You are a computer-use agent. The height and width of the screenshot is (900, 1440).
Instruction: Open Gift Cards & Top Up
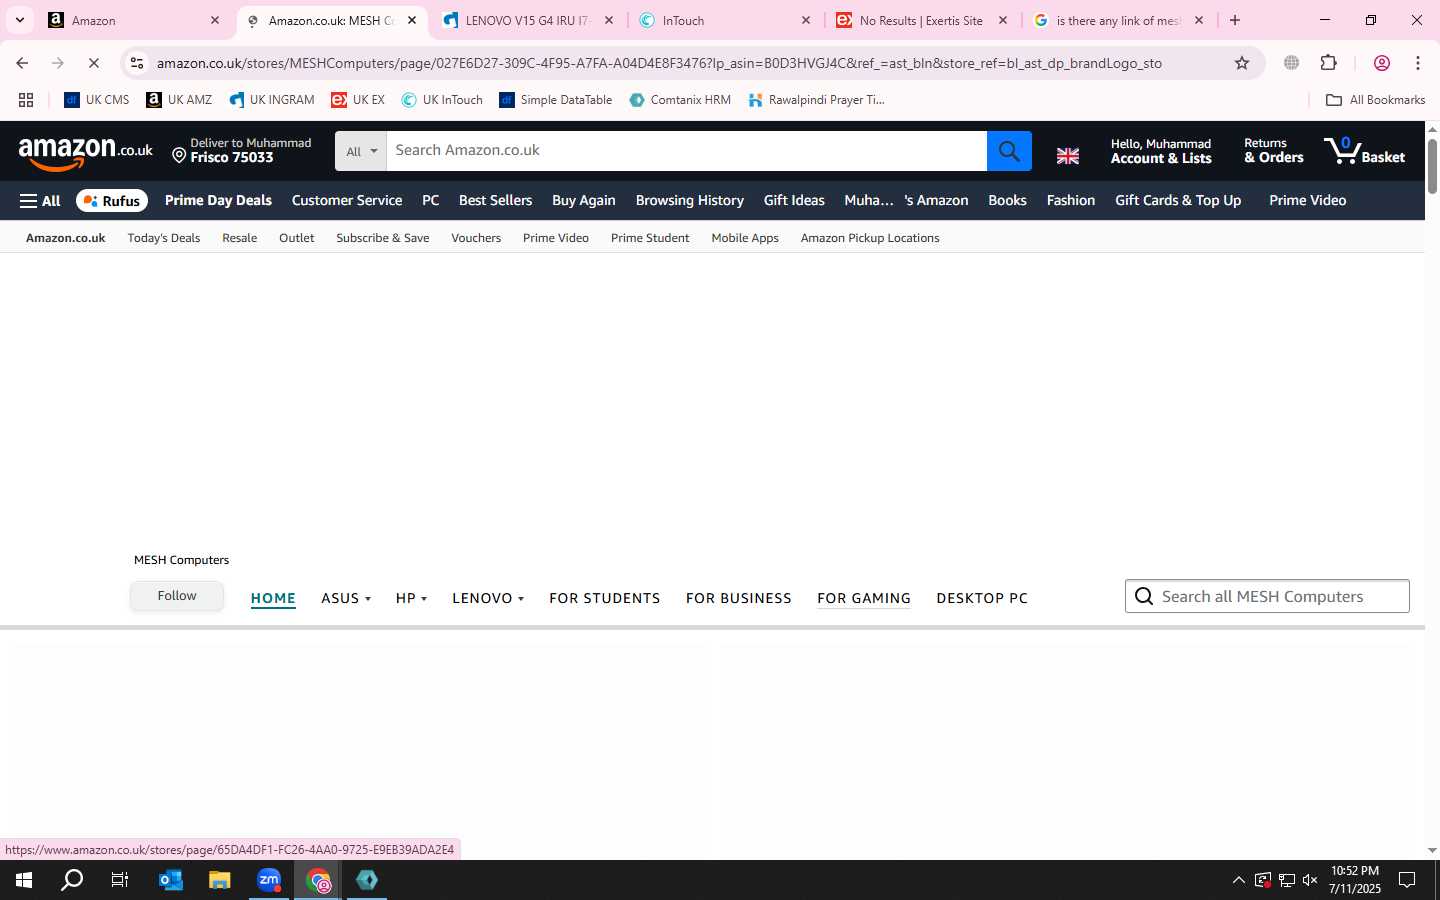[1178, 201]
